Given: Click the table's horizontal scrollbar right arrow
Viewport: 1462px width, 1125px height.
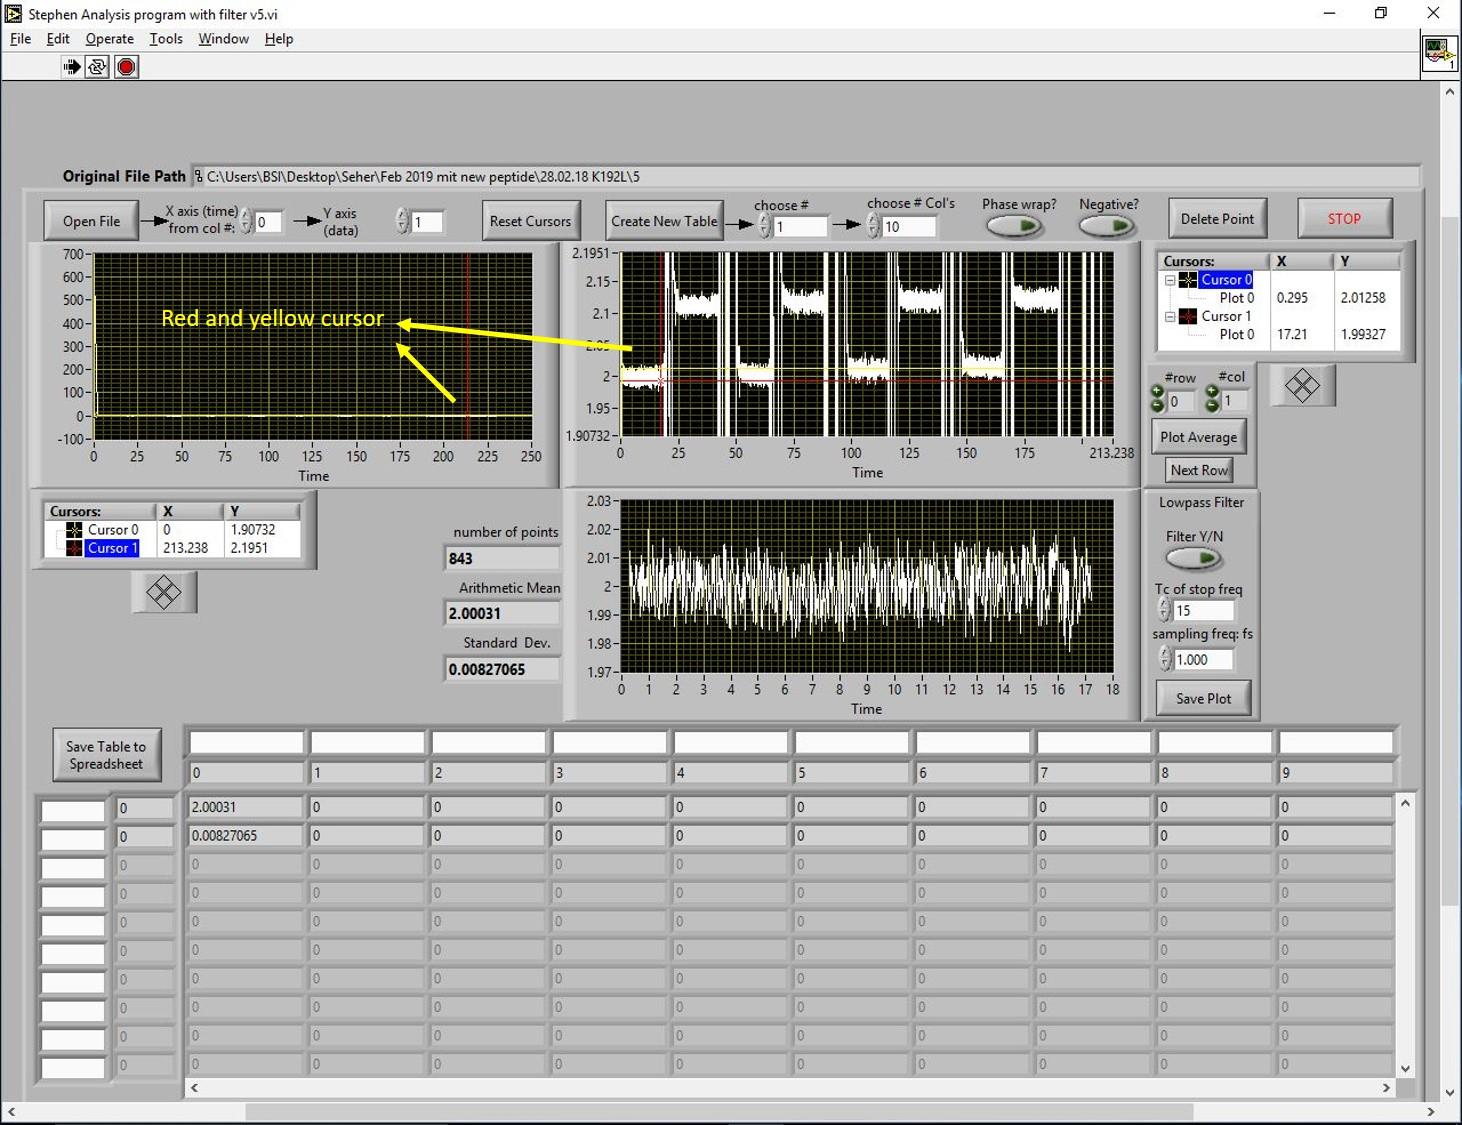Looking at the screenshot, I should pyautogui.click(x=1386, y=1087).
